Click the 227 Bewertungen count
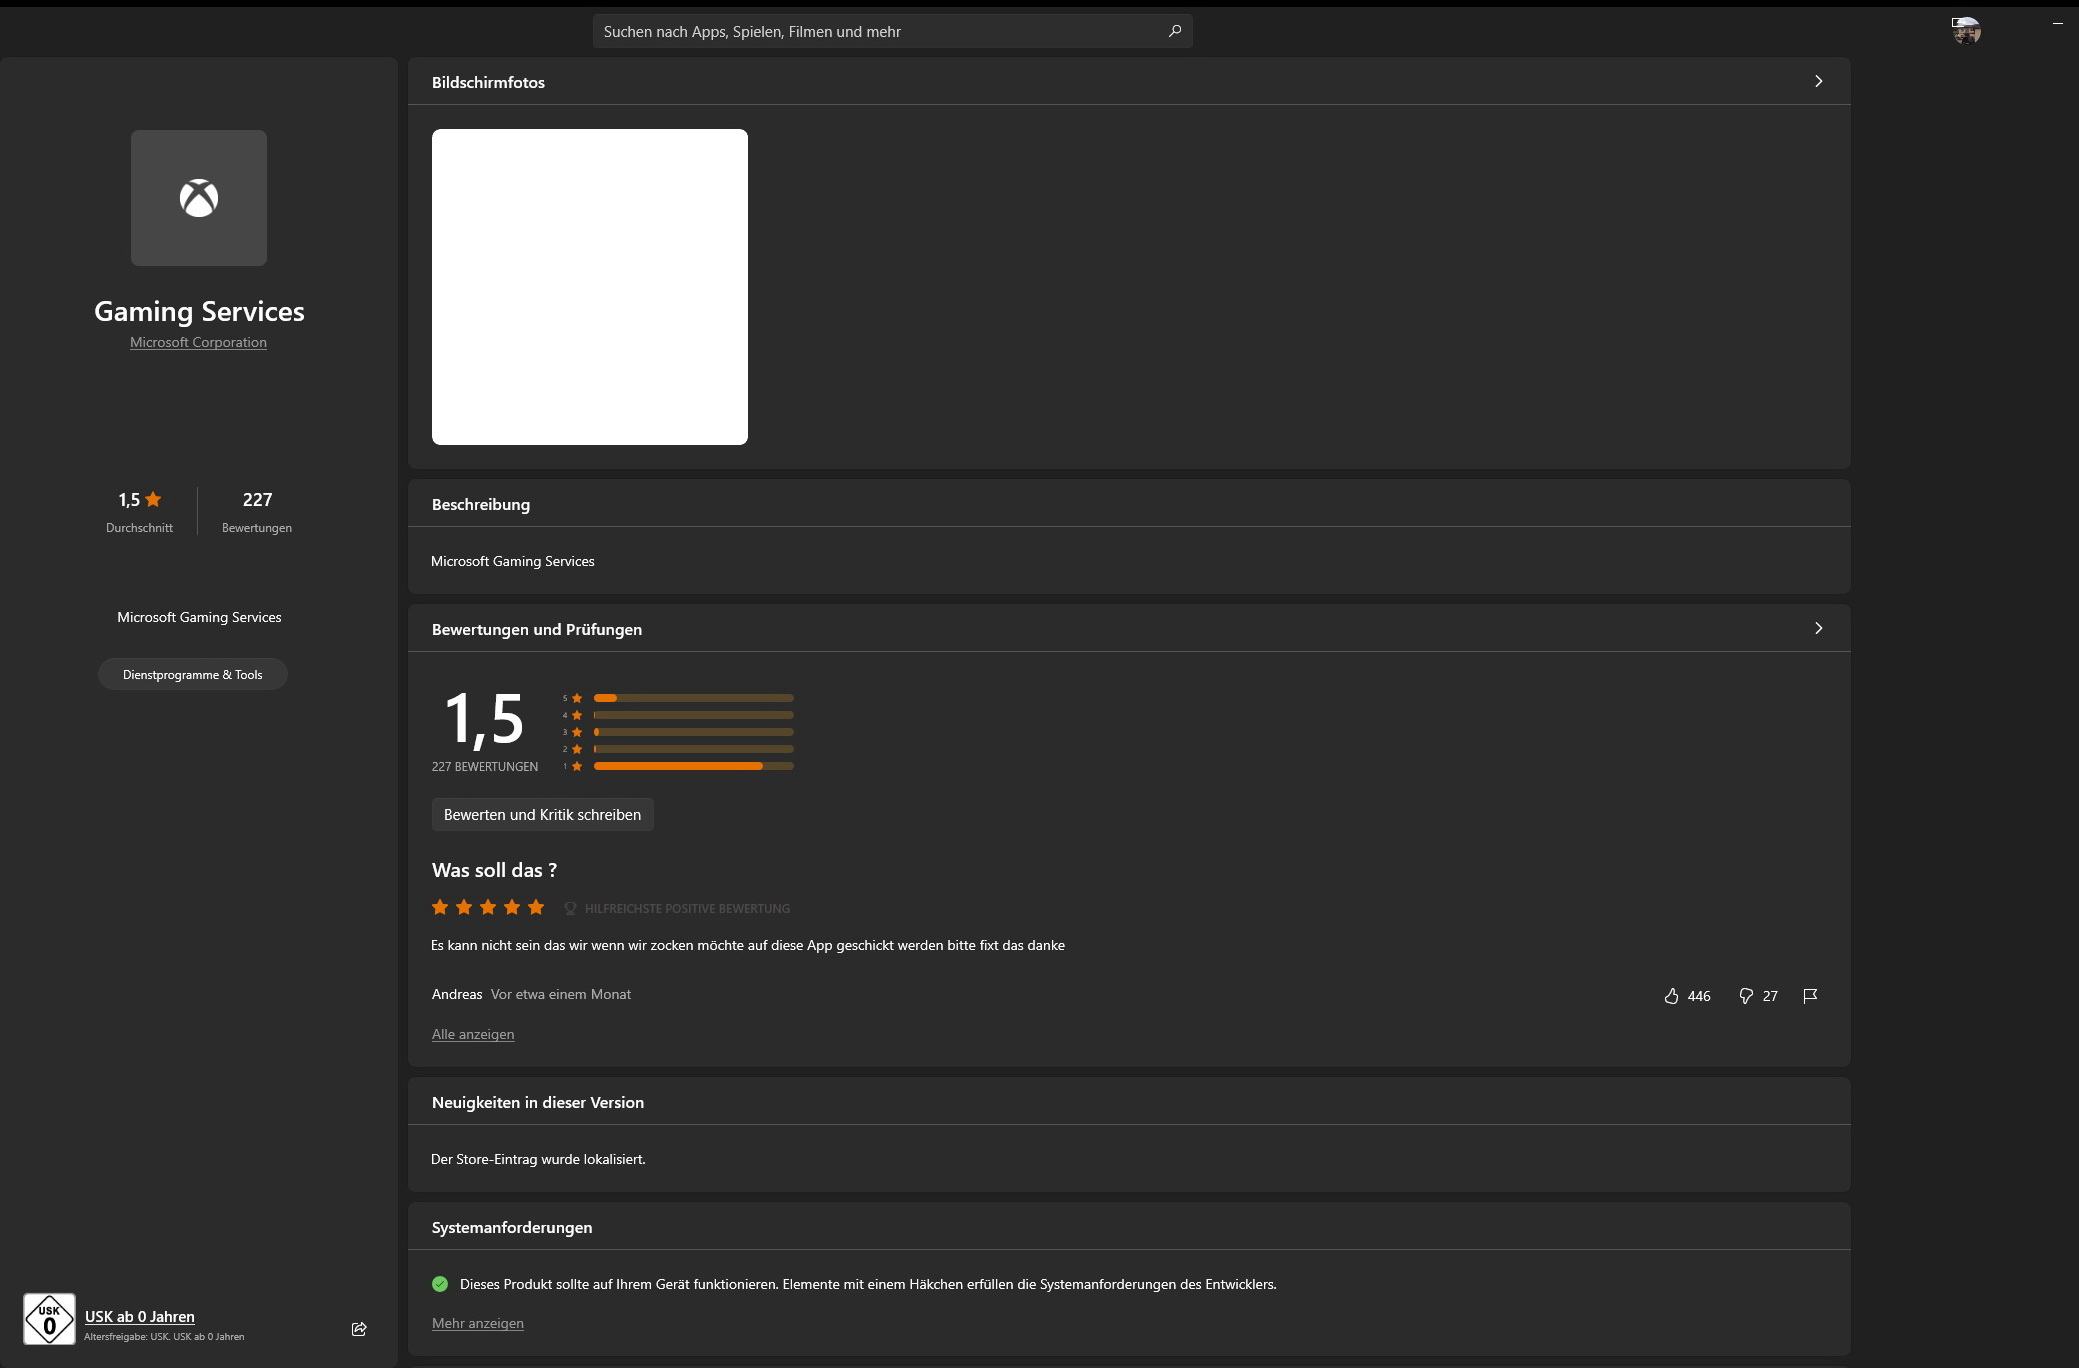2079x1368 pixels. click(x=257, y=511)
